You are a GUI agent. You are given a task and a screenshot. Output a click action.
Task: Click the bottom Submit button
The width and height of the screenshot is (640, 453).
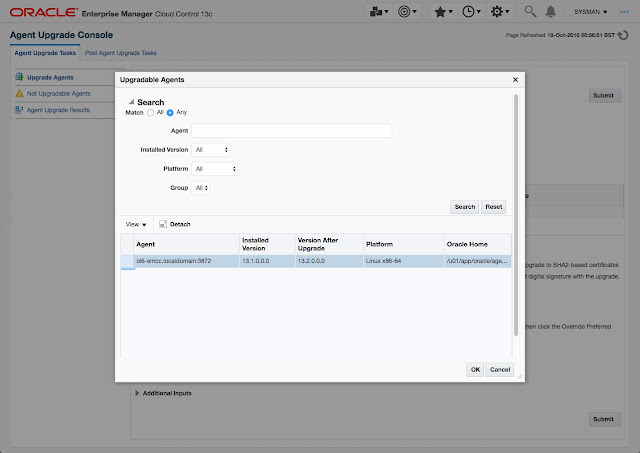point(603,419)
